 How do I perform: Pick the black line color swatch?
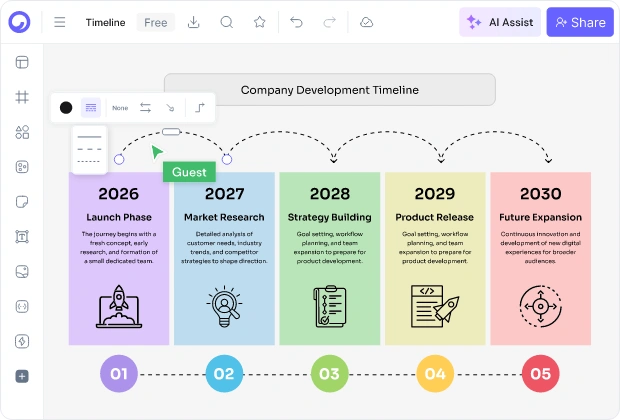tap(66, 108)
